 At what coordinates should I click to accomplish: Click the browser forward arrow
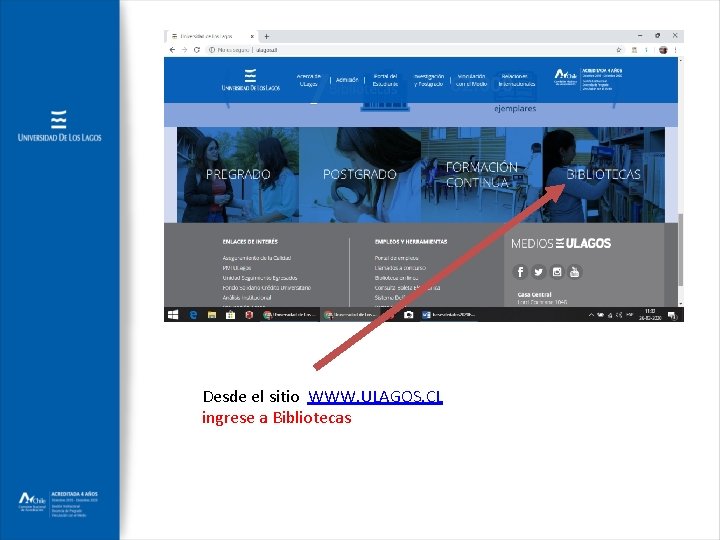coord(184,50)
